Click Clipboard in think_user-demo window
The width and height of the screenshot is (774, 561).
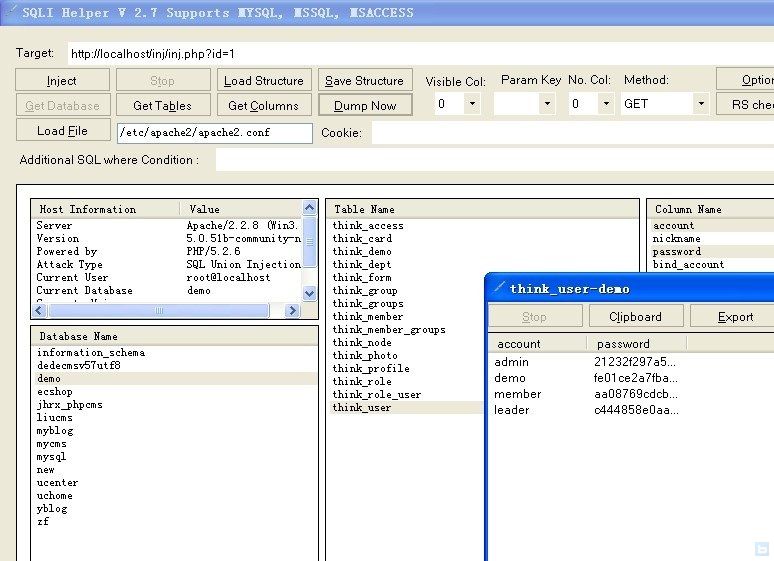(x=636, y=317)
